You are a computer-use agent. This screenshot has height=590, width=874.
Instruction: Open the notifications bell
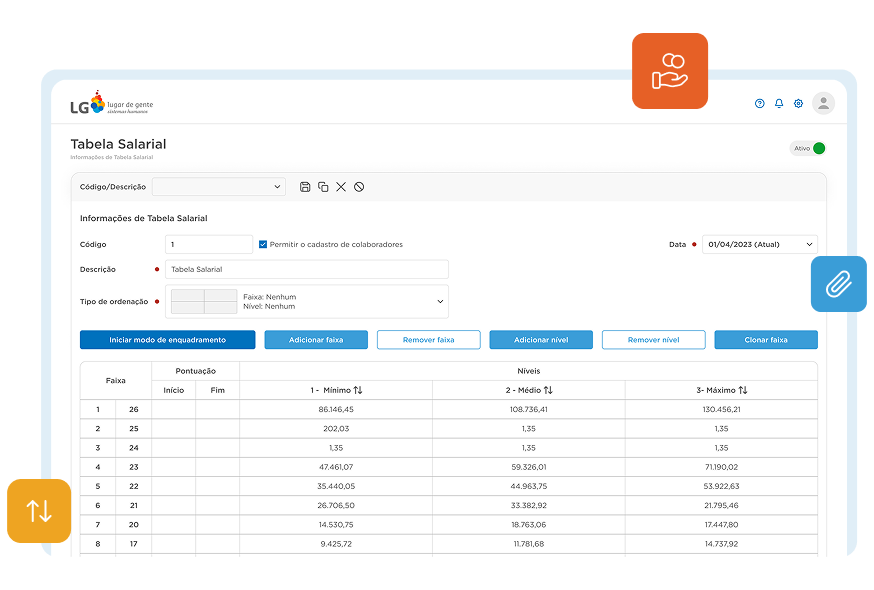click(779, 104)
